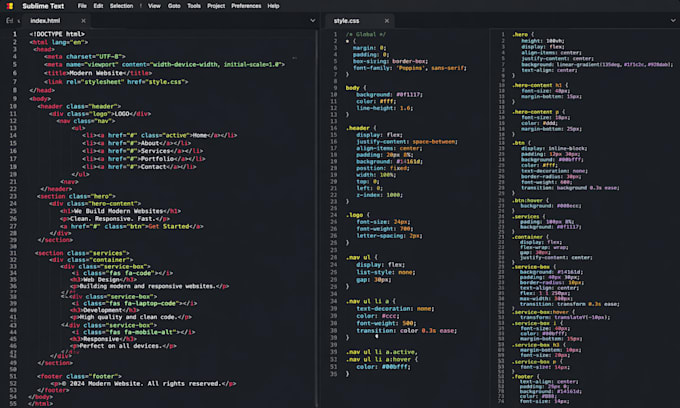Click the "fas fa-code" icon line
Image resolution: width=680 pixels, height=408 pixels.
pos(122,273)
